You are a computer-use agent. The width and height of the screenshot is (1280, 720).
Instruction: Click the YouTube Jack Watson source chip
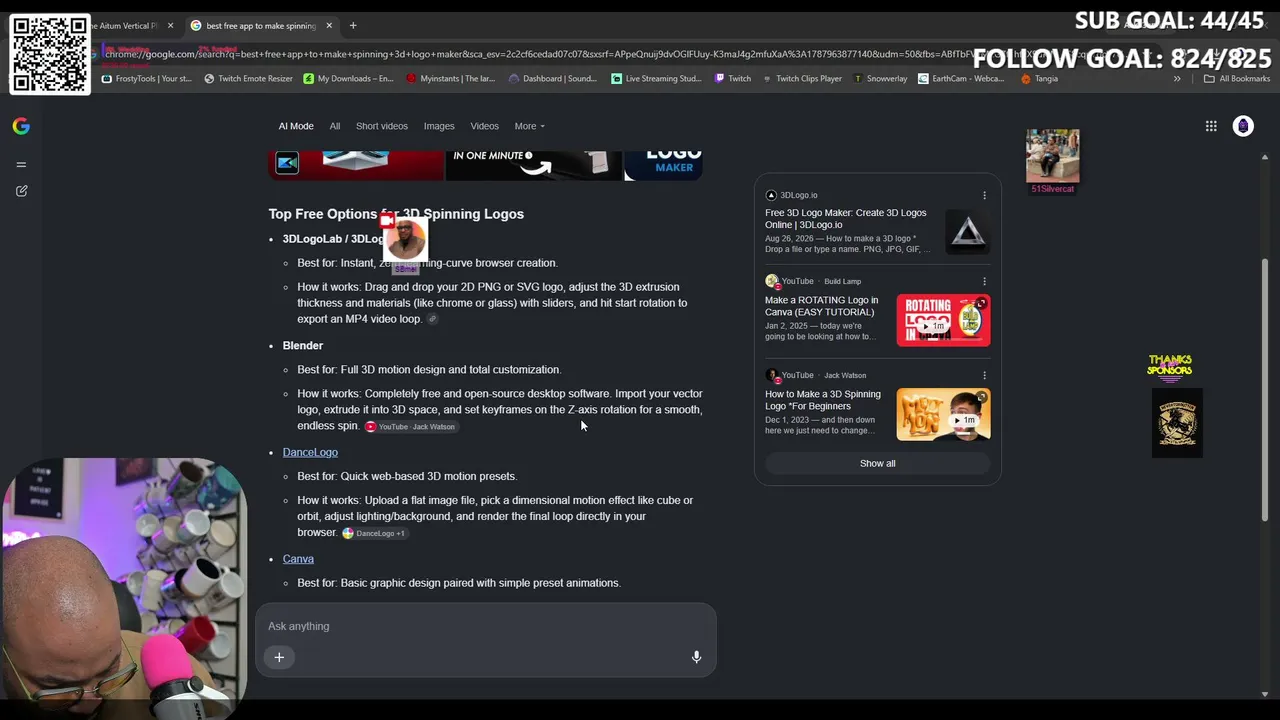click(410, 427)
